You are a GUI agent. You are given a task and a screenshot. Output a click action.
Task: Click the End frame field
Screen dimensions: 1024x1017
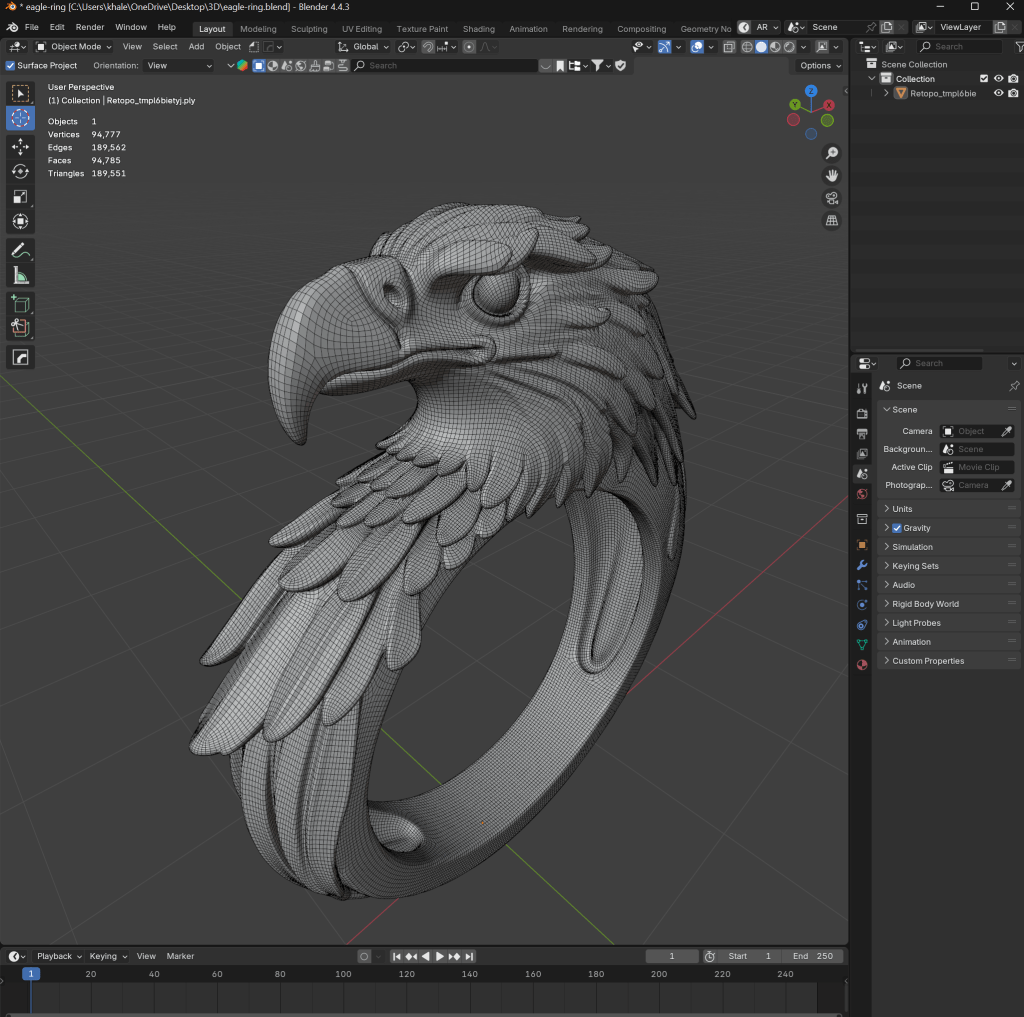[812, 956]
